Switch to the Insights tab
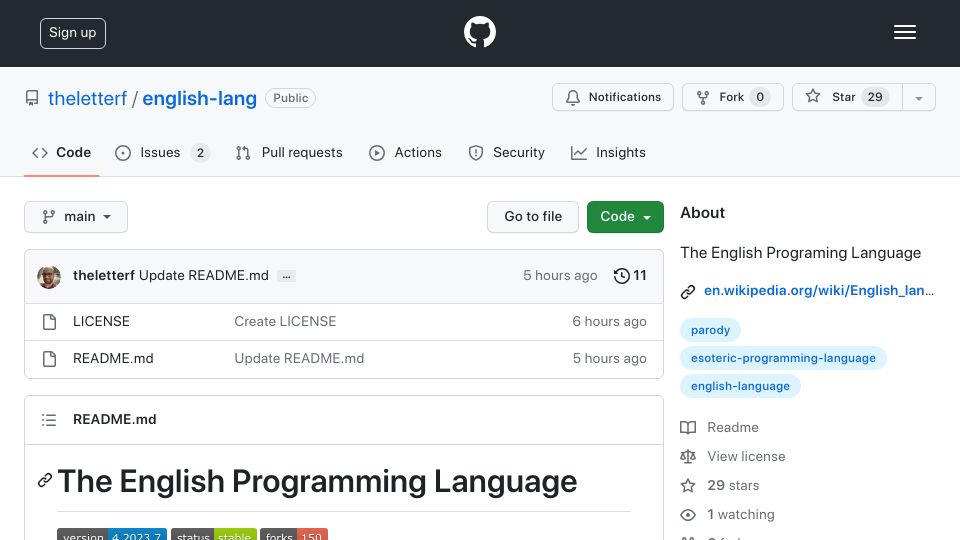Viewport: 960px width, 540px height. point(608,152)
